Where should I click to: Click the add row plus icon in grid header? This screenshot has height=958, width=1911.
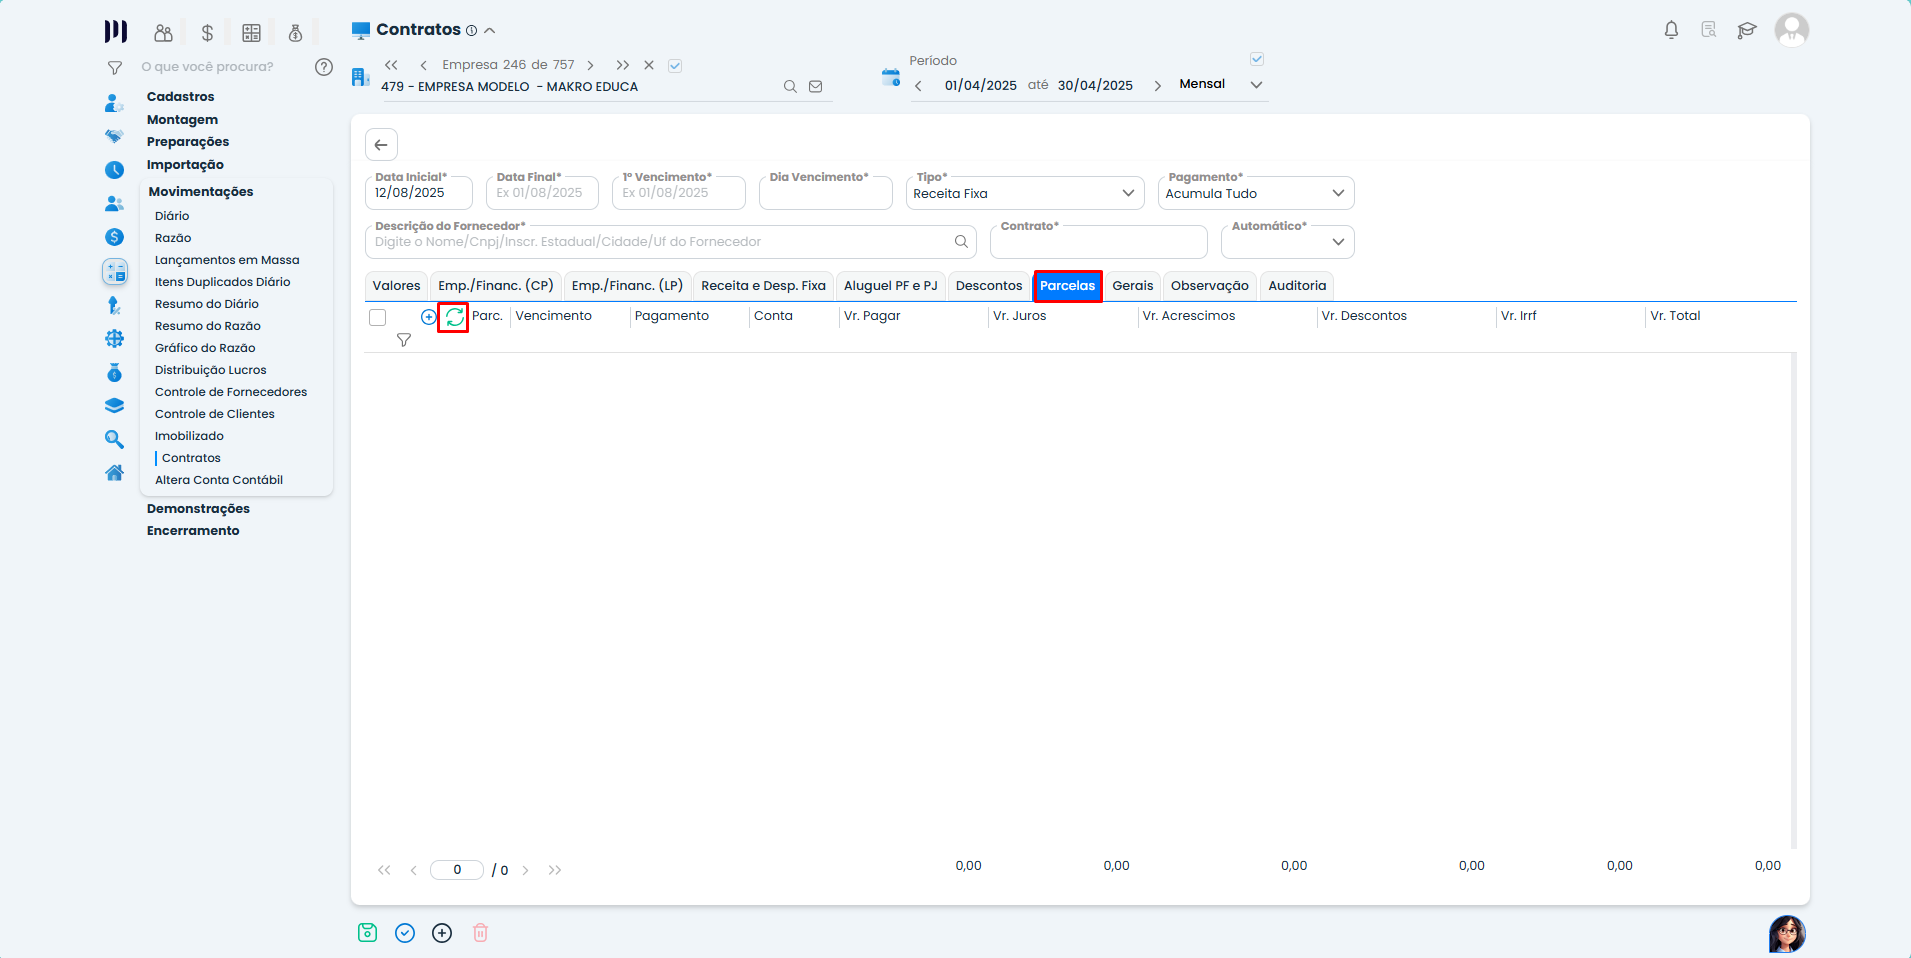click(x=429, y=317)
